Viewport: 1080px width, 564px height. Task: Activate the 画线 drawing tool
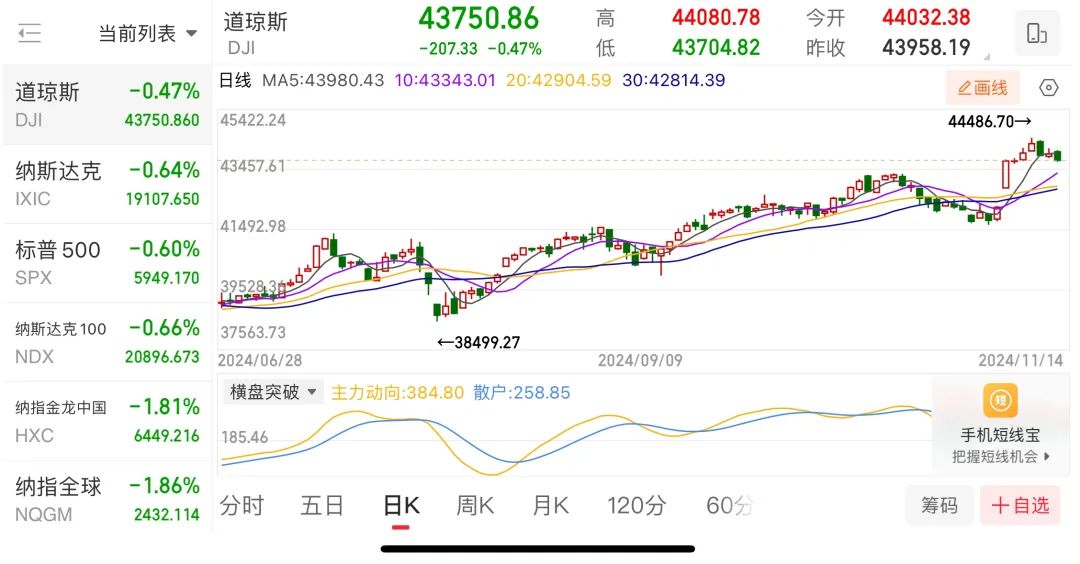(982, 88)
